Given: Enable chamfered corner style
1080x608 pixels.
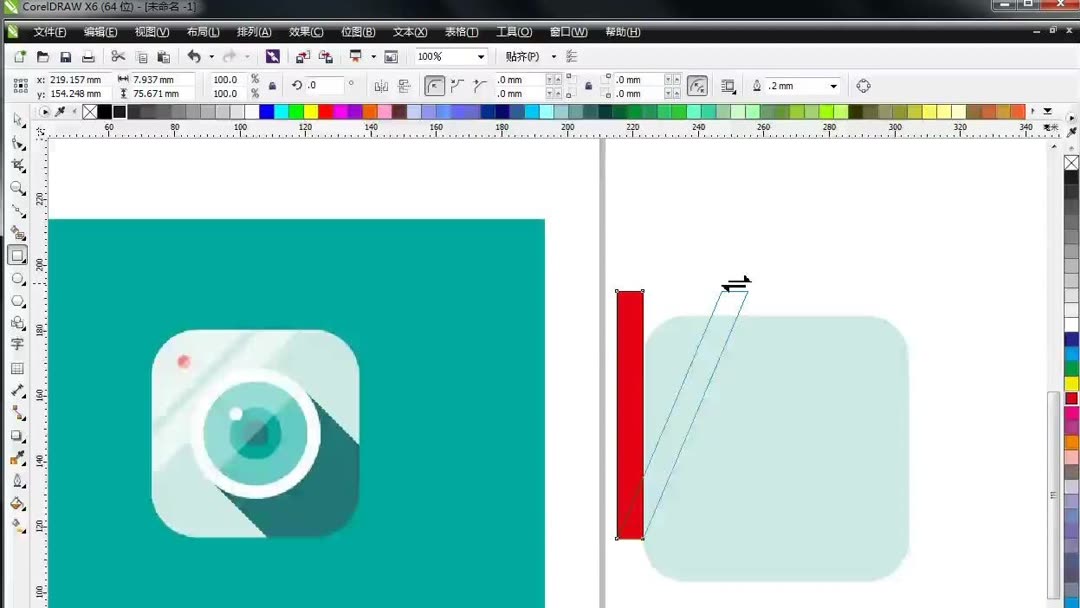Looking at the screenshot, I should (x=479, y=86).
